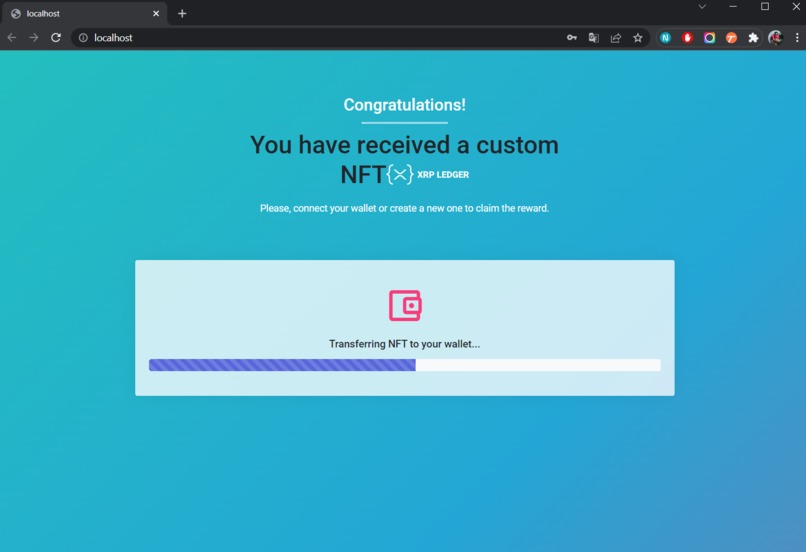Screen dimensions: 806x552
Task: Open the orange round extension icon
Action: (731, 38)
